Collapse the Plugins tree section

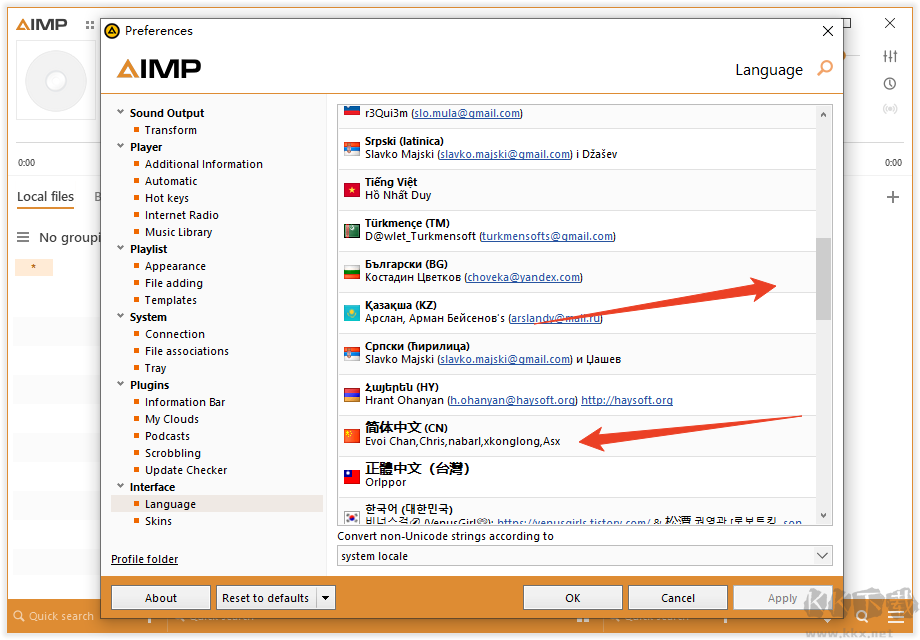pos(121,385)
